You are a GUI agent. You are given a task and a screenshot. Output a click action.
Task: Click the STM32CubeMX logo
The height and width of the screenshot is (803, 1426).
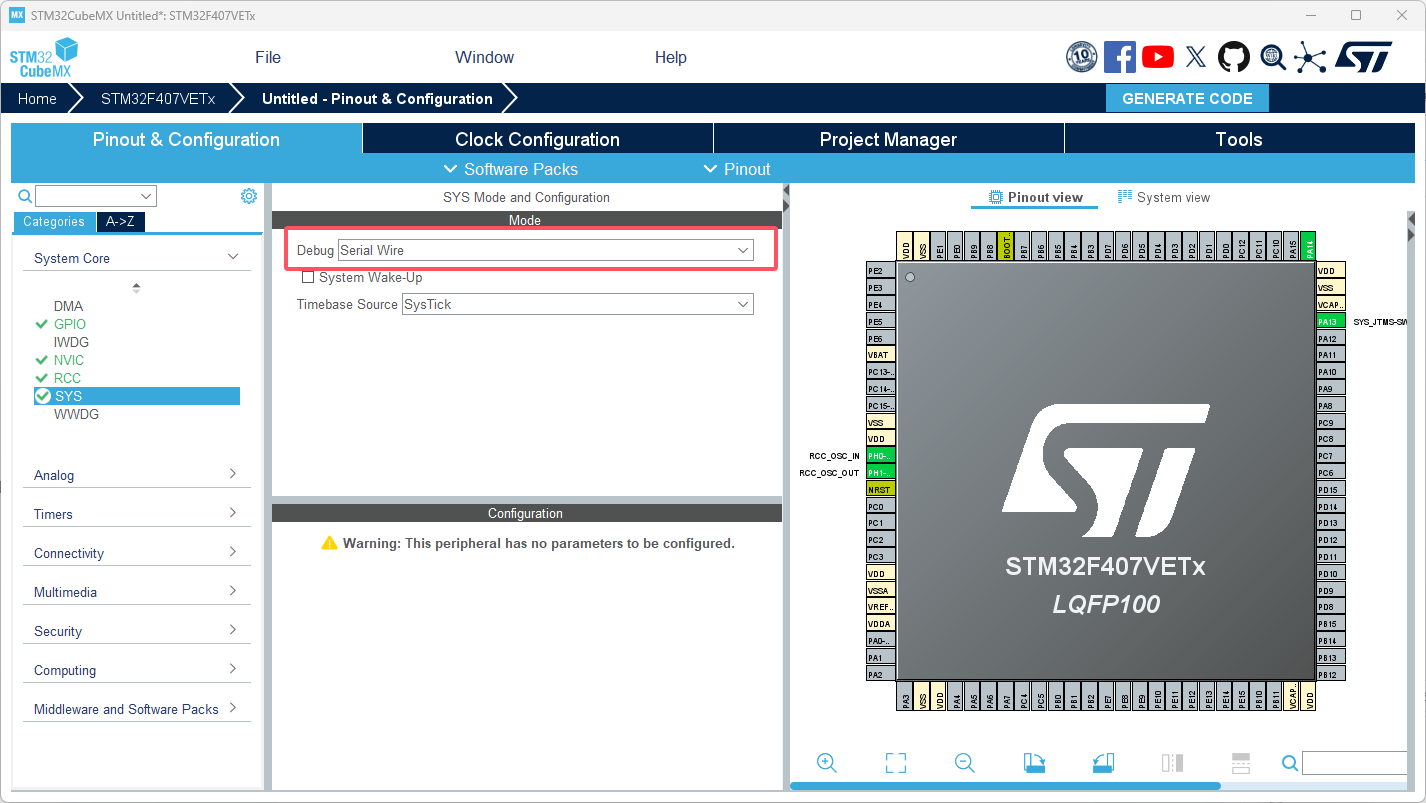coord(43,59)
